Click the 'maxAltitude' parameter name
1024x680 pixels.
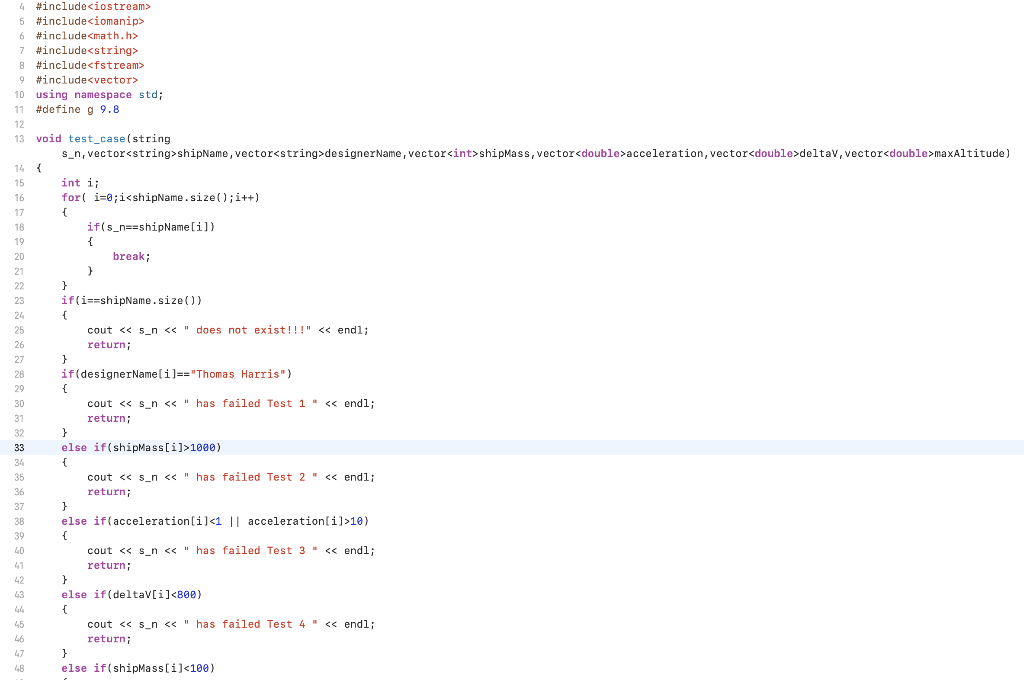[969, 154]
